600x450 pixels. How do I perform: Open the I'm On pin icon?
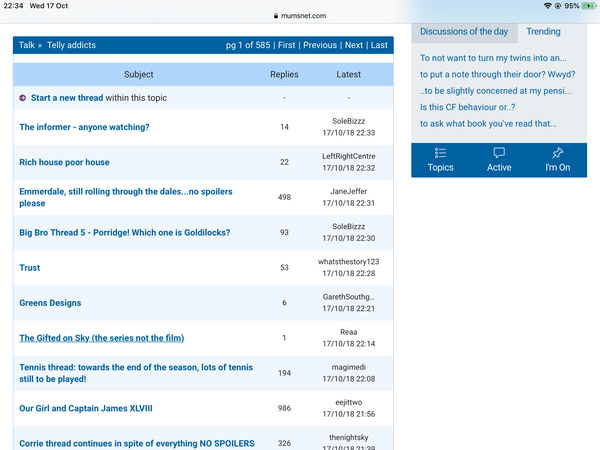(x=557, y=153)
